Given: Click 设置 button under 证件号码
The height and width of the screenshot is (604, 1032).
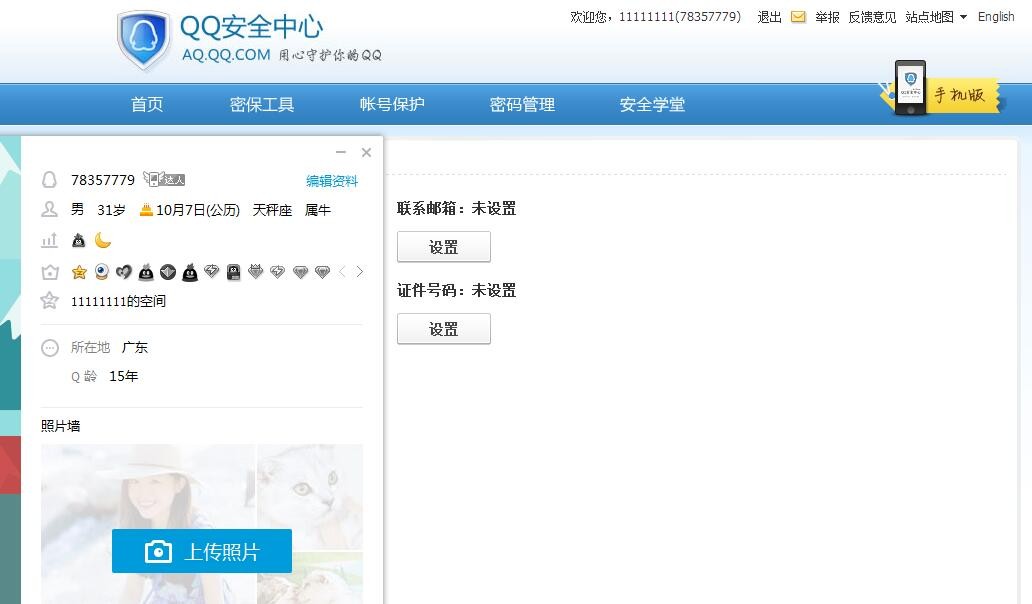Looking at the screenshot, I should coord(444,329).
